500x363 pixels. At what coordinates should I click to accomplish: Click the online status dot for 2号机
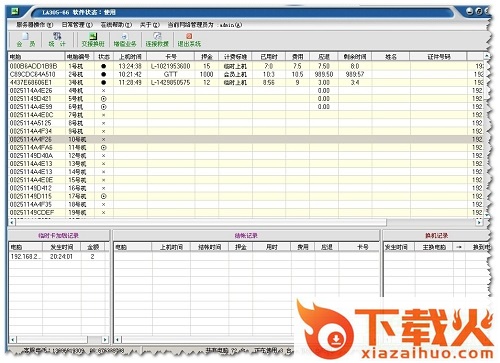point(104,74)
